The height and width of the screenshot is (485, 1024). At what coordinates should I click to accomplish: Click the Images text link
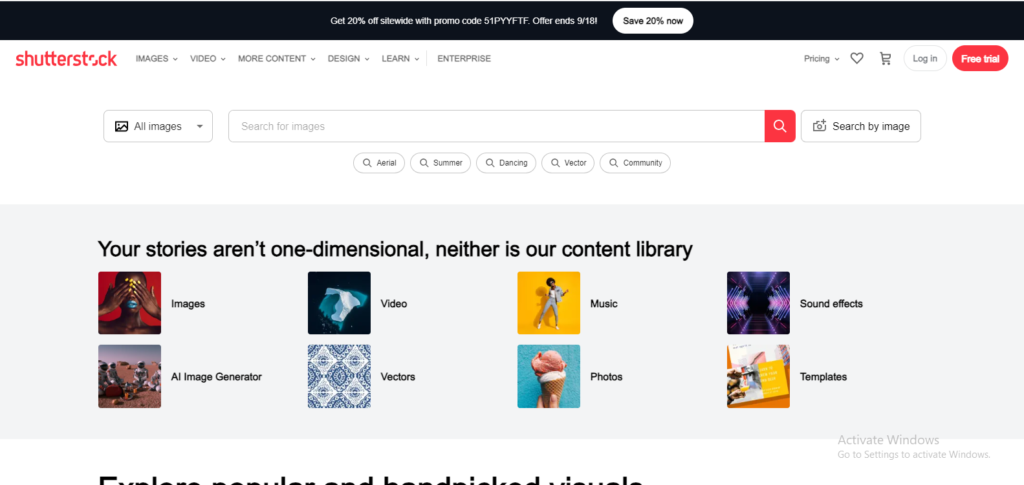pyautogui.click(x=188, y=304)
